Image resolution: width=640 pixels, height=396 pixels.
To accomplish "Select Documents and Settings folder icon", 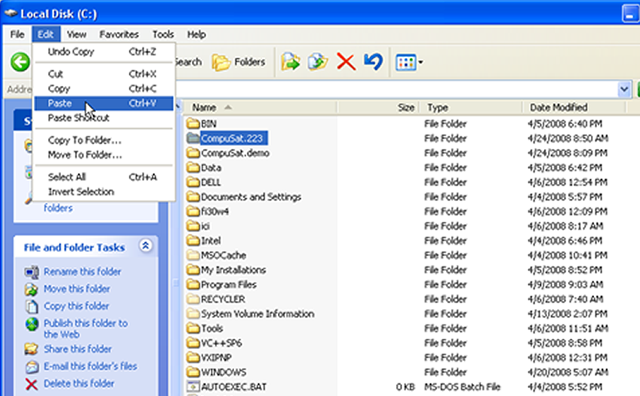I will coord(193,197).
